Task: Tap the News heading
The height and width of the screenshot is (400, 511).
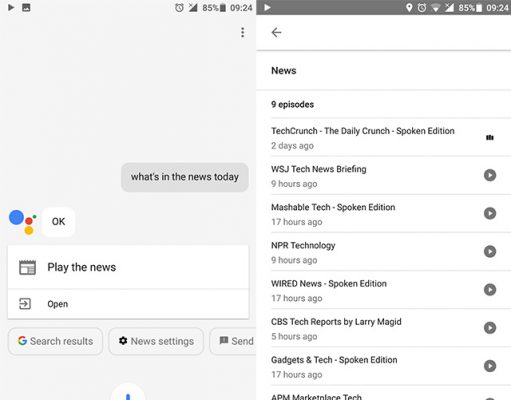Action: tap(283, 71)
